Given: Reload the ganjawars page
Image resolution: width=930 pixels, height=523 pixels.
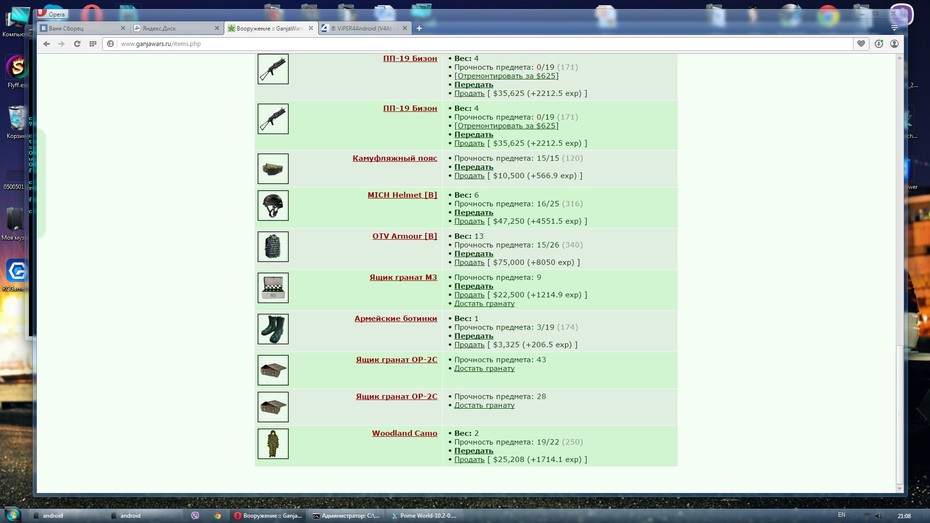Looking at the screenshot, I should coord(77,44).
